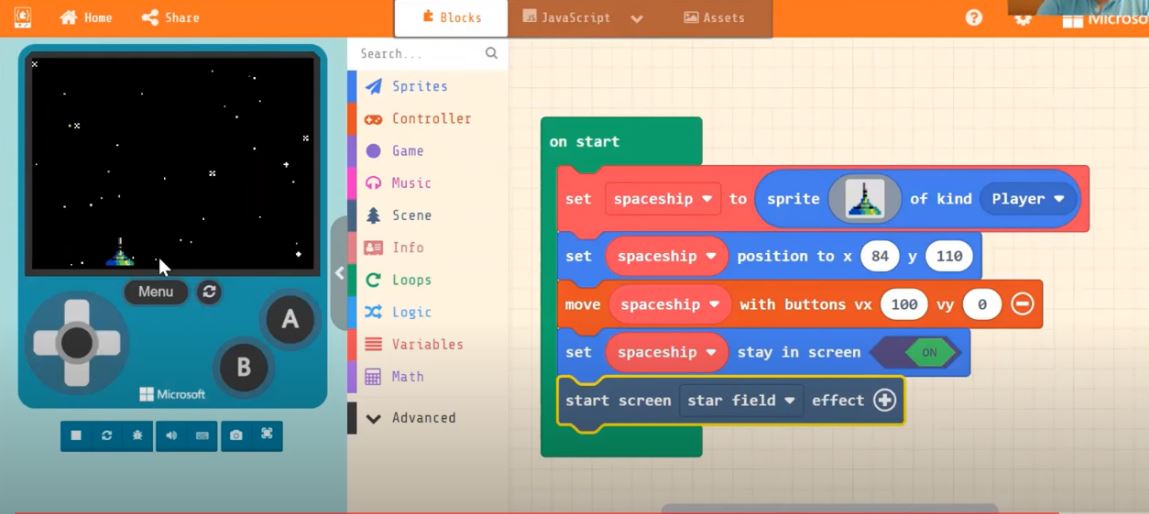Restart the simulator from the toolbar
Screen dimensions: 1149x514
pos(106,436)
